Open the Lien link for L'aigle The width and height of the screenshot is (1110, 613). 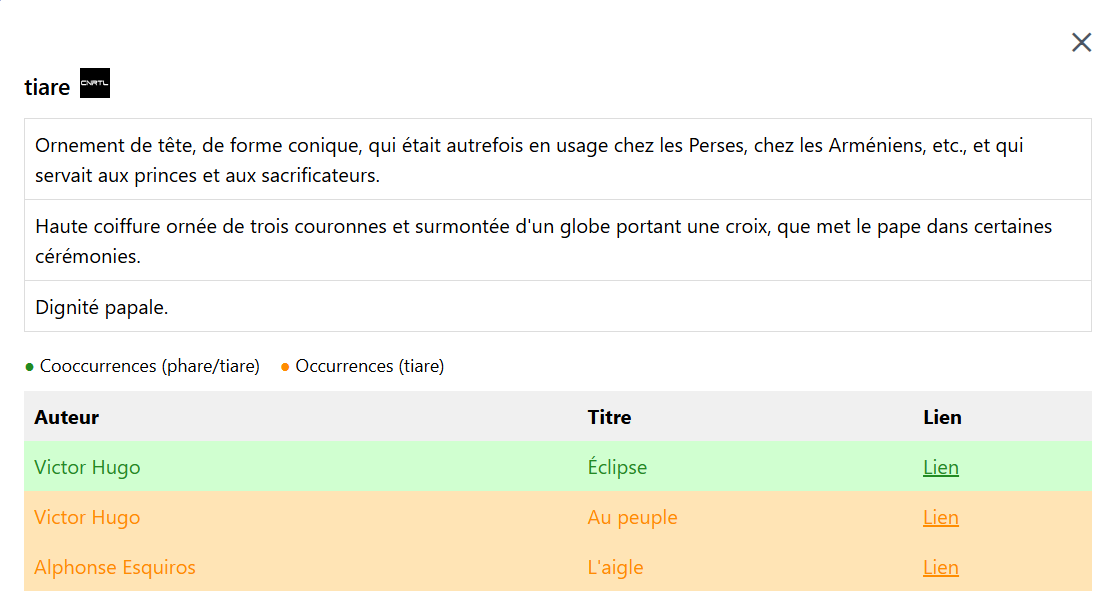click(941, 567)
